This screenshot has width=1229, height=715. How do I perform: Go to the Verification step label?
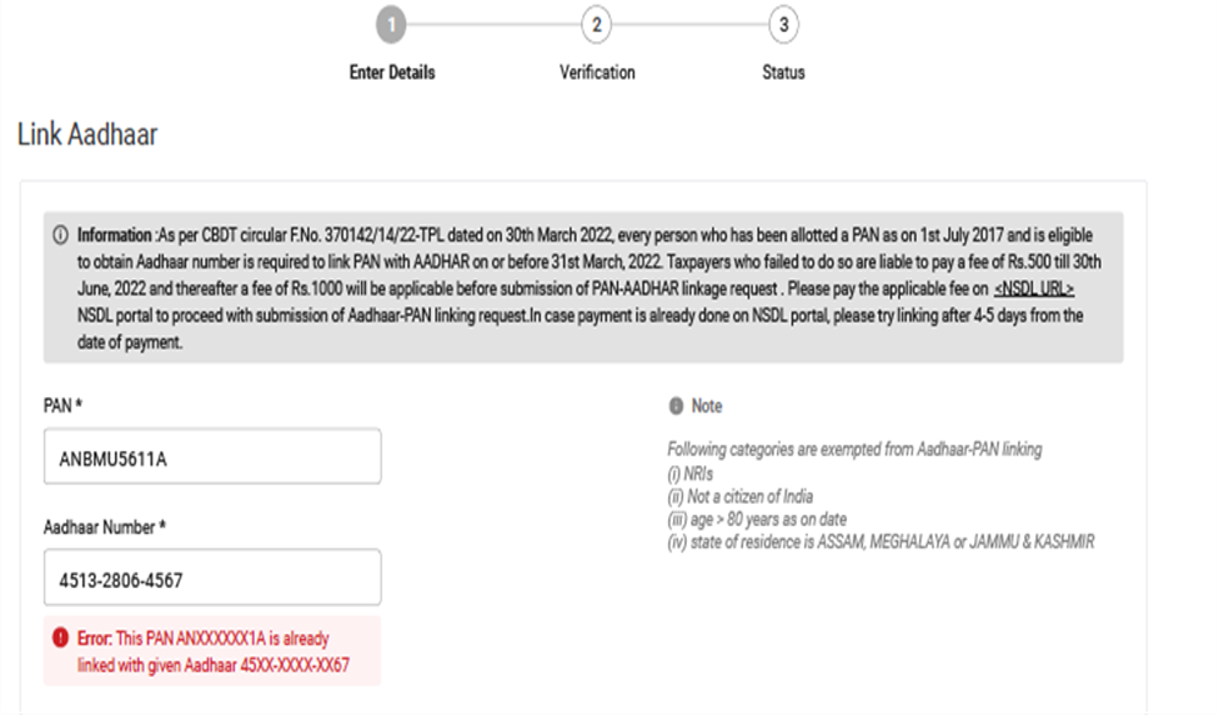597,72
